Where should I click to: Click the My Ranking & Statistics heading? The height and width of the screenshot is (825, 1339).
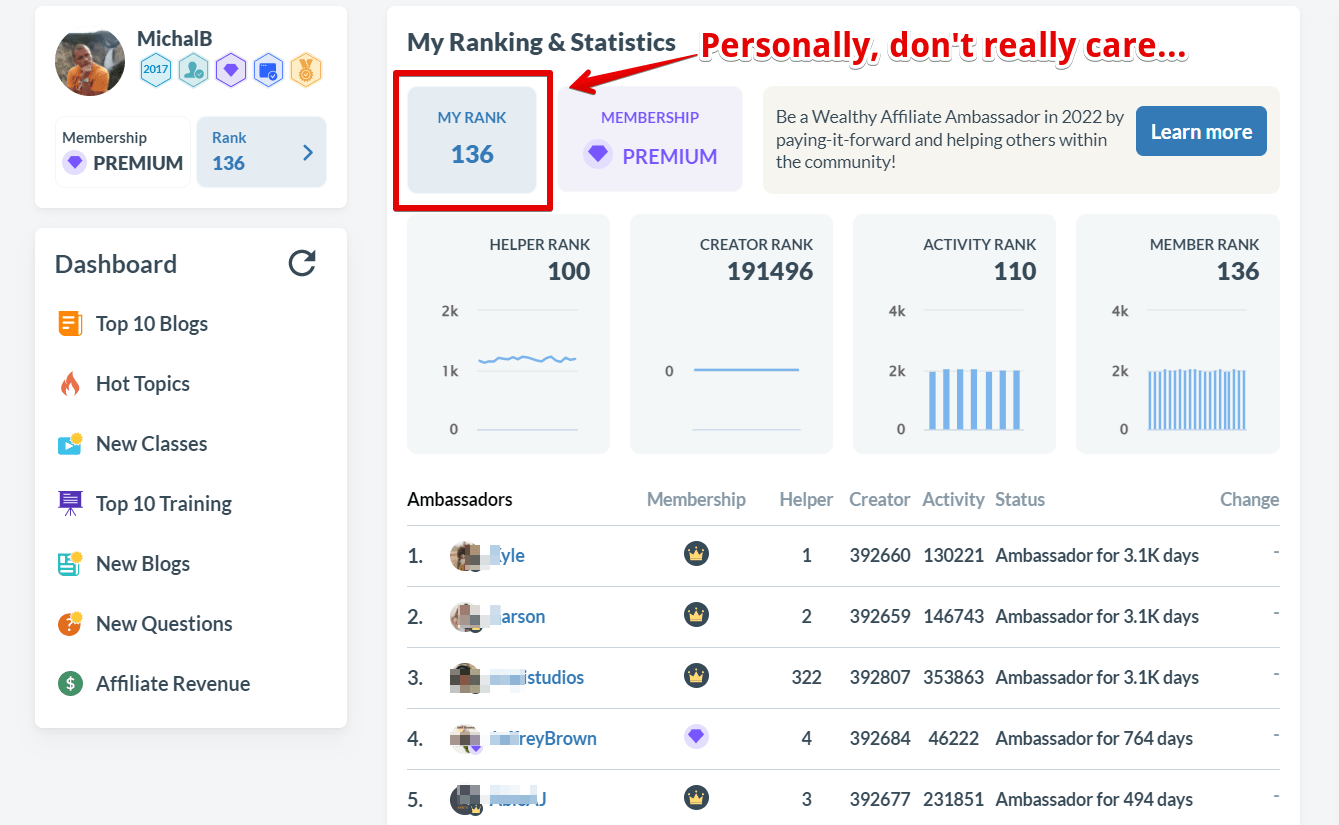coord(541,43)
